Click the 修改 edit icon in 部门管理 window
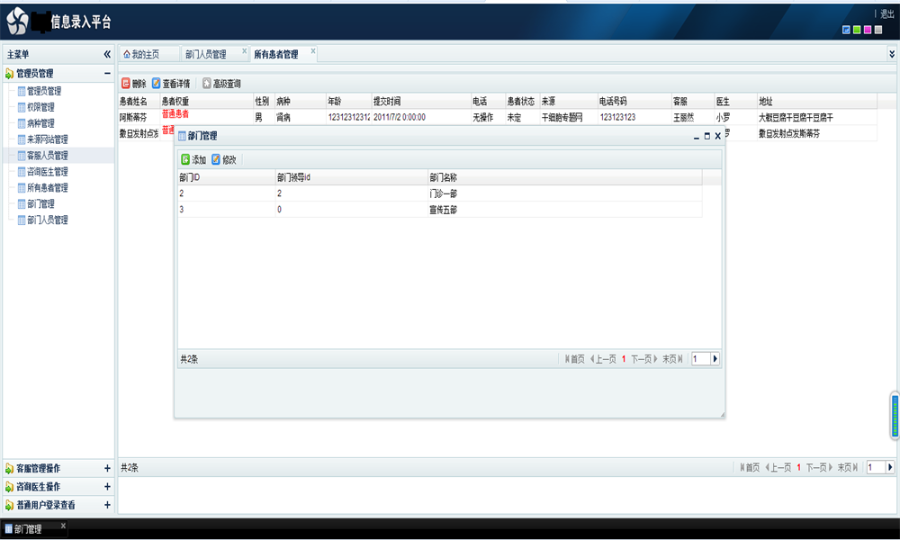This screenshot has height=540, width=900. click(216, 160)
